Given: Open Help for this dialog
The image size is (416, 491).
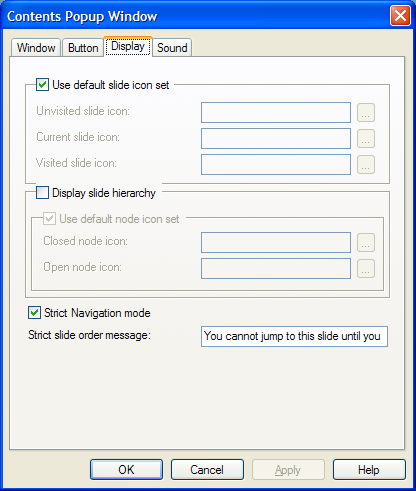Looking at the screenshot, I should (x=369, y=470).
